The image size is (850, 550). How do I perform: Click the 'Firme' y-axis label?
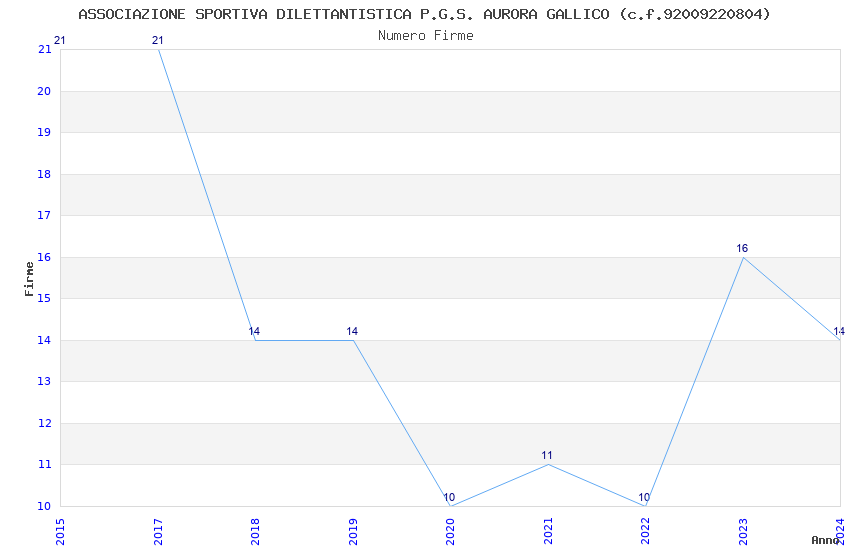tap(29, 279)
